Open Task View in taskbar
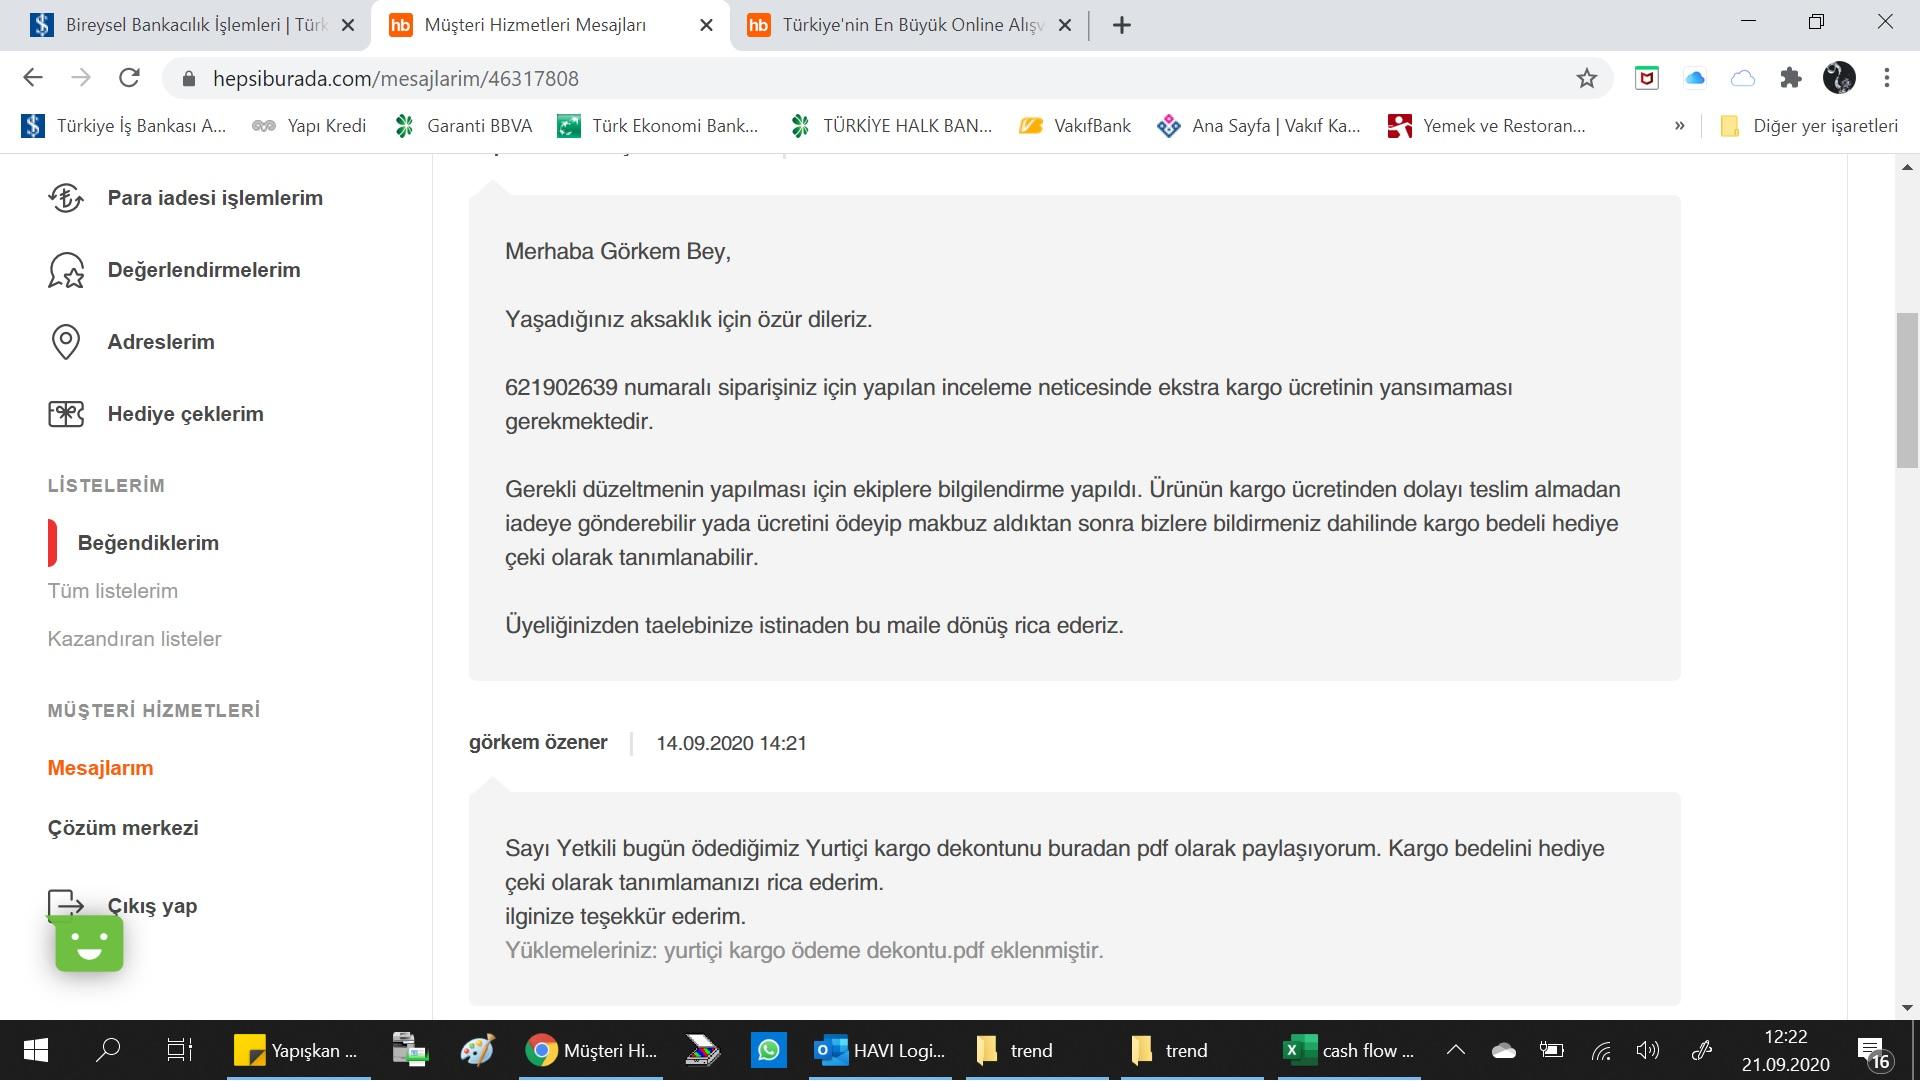Viewport: 1921px width, 1081px height. pyautogui.click(x=179, y=1050)
